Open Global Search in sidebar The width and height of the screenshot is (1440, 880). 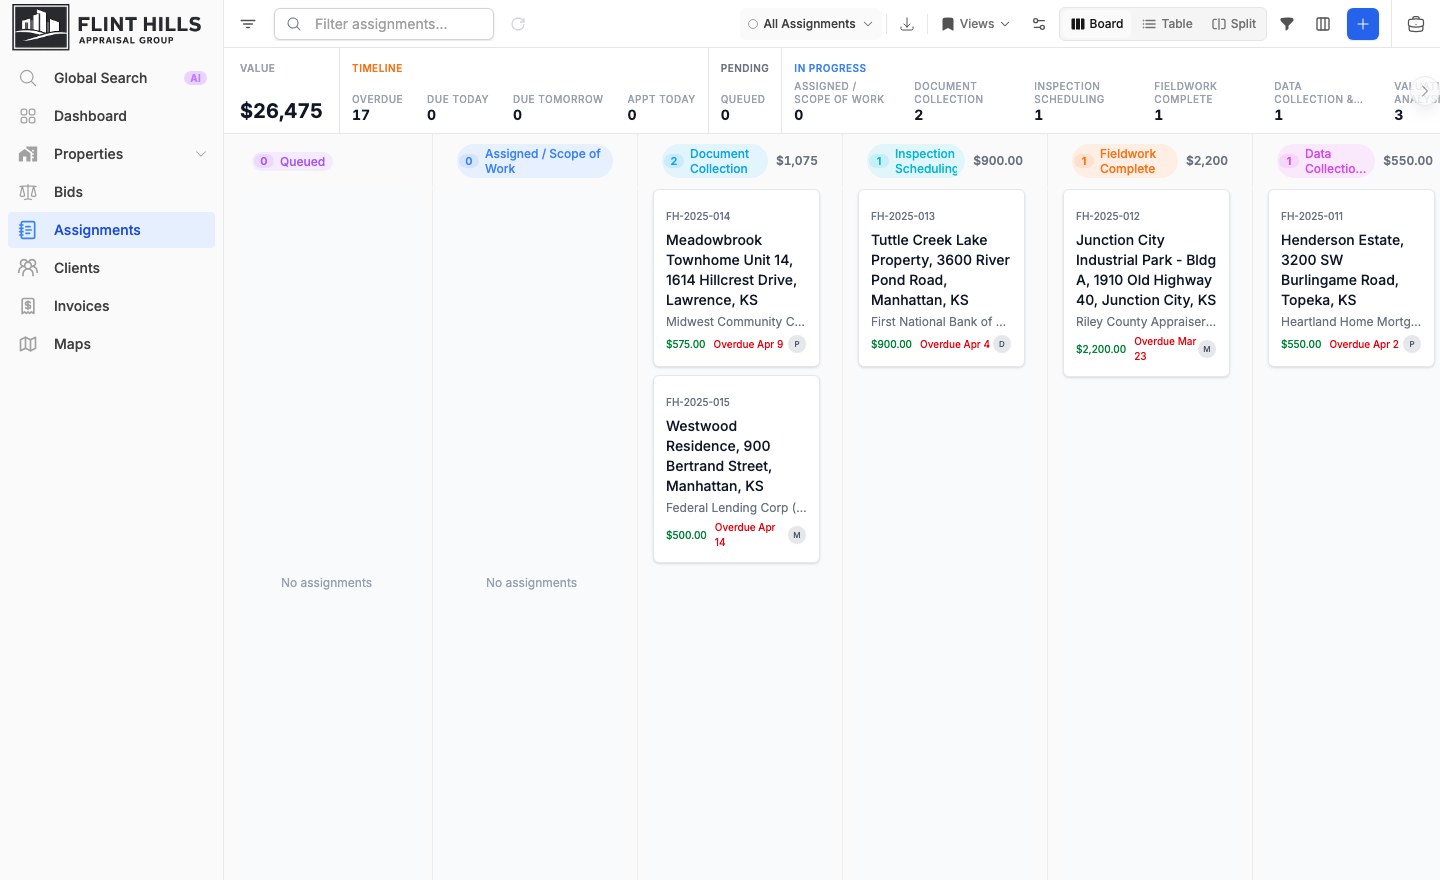(111, 78)
